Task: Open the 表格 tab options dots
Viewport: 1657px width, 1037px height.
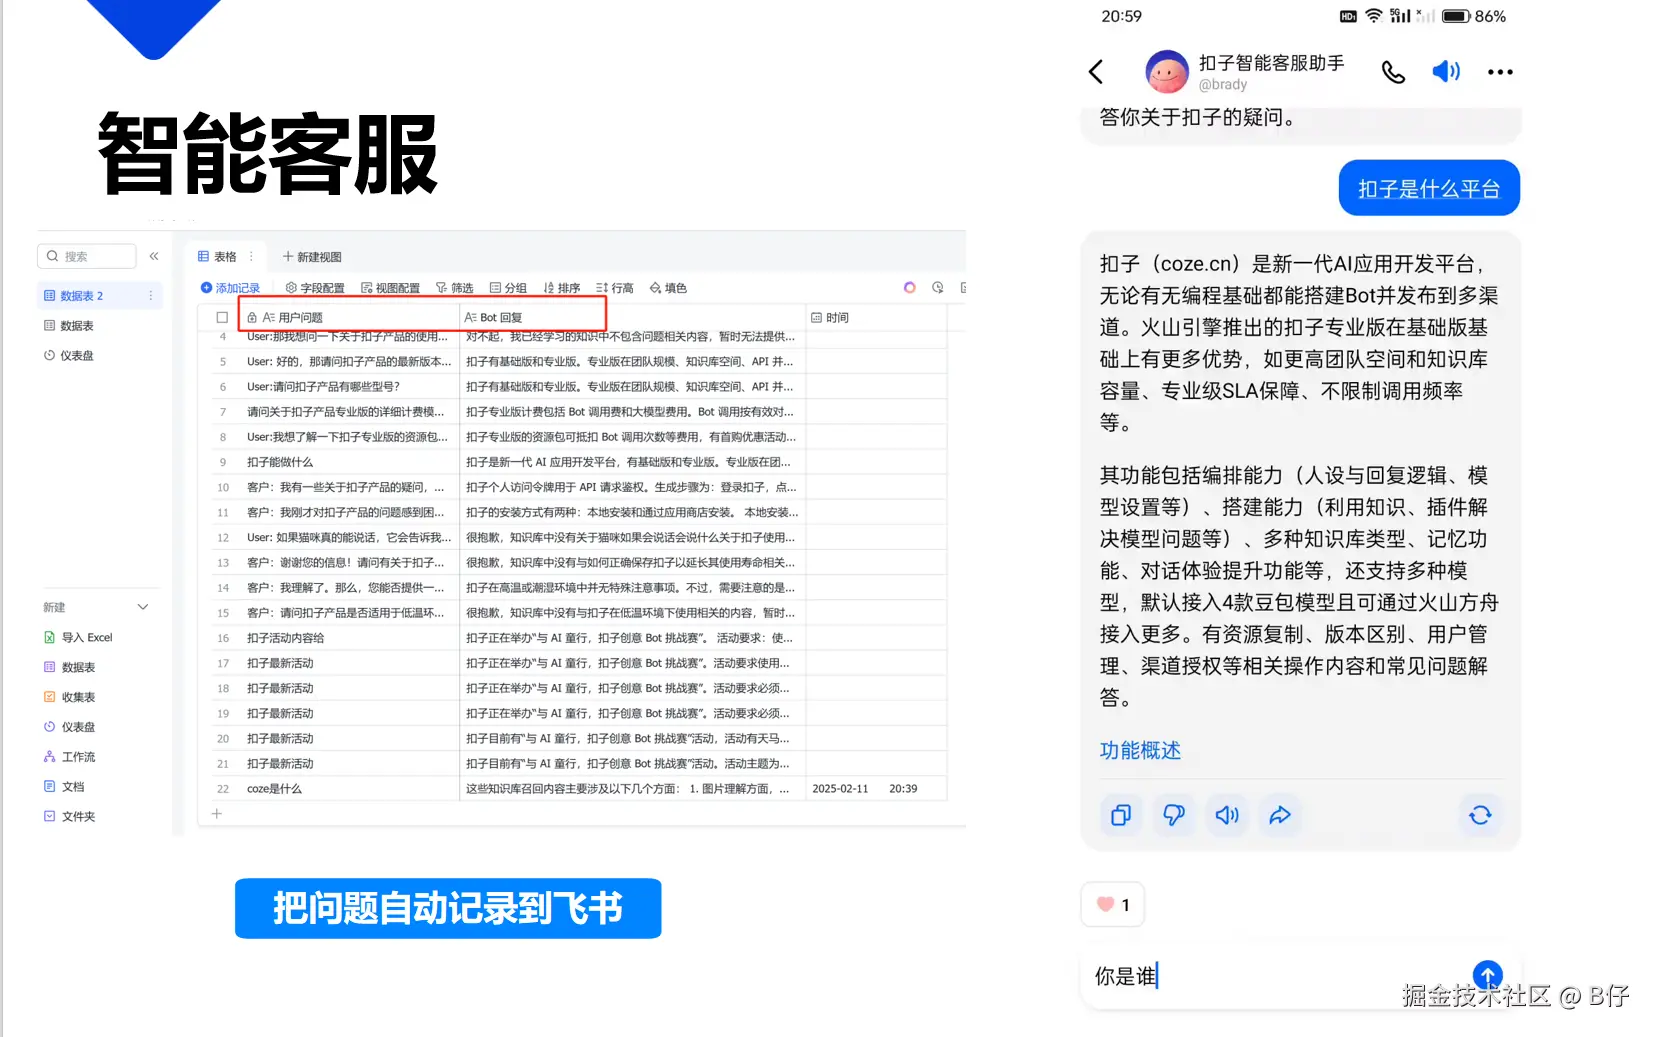Action: [x=251, y=257]
